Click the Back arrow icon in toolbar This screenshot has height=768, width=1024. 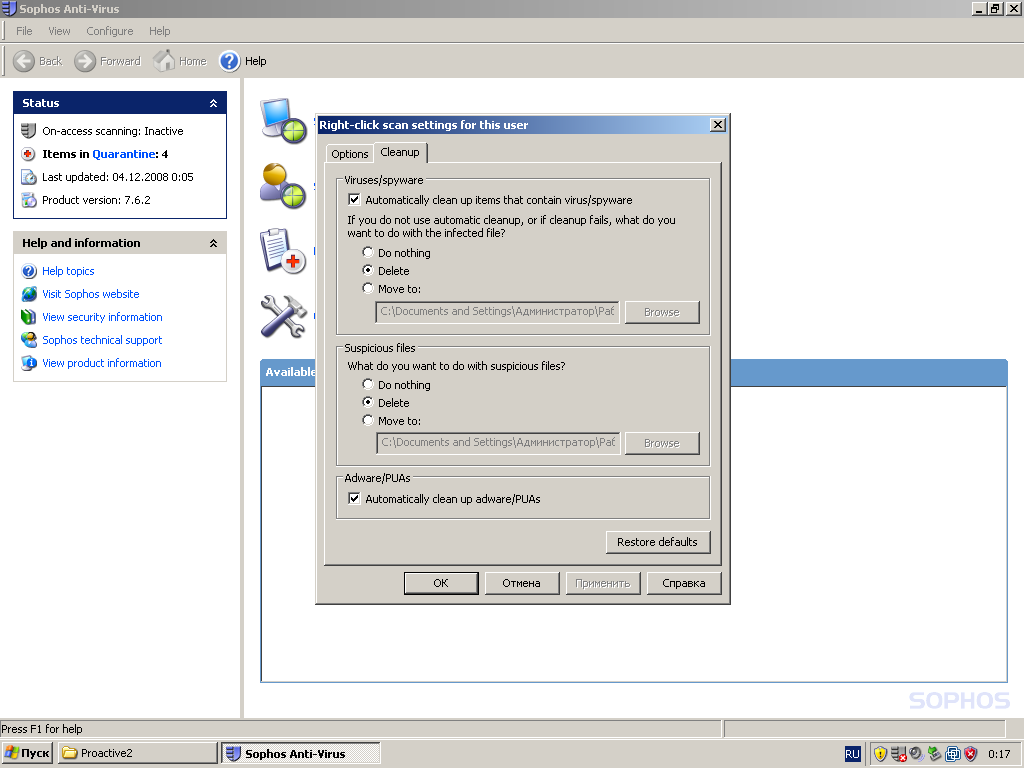[x=24, y=61]
